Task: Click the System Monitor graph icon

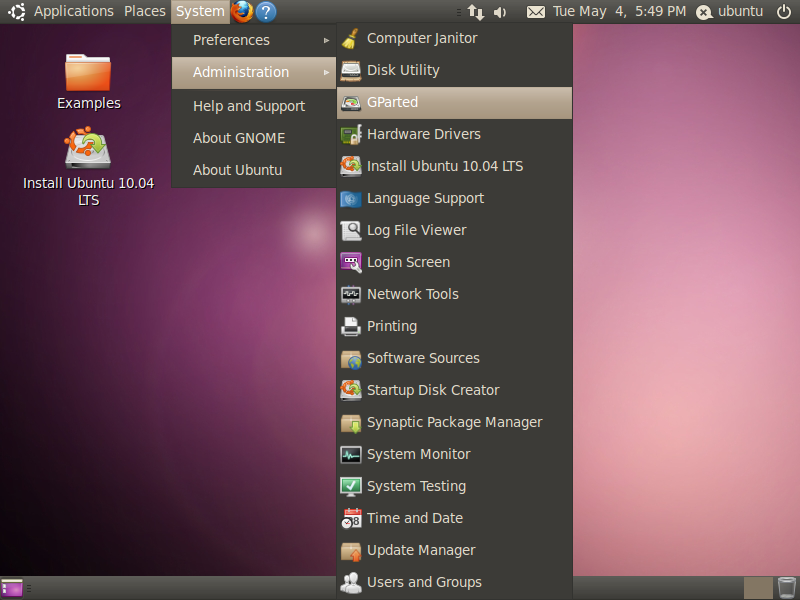Action: point(351,455)
